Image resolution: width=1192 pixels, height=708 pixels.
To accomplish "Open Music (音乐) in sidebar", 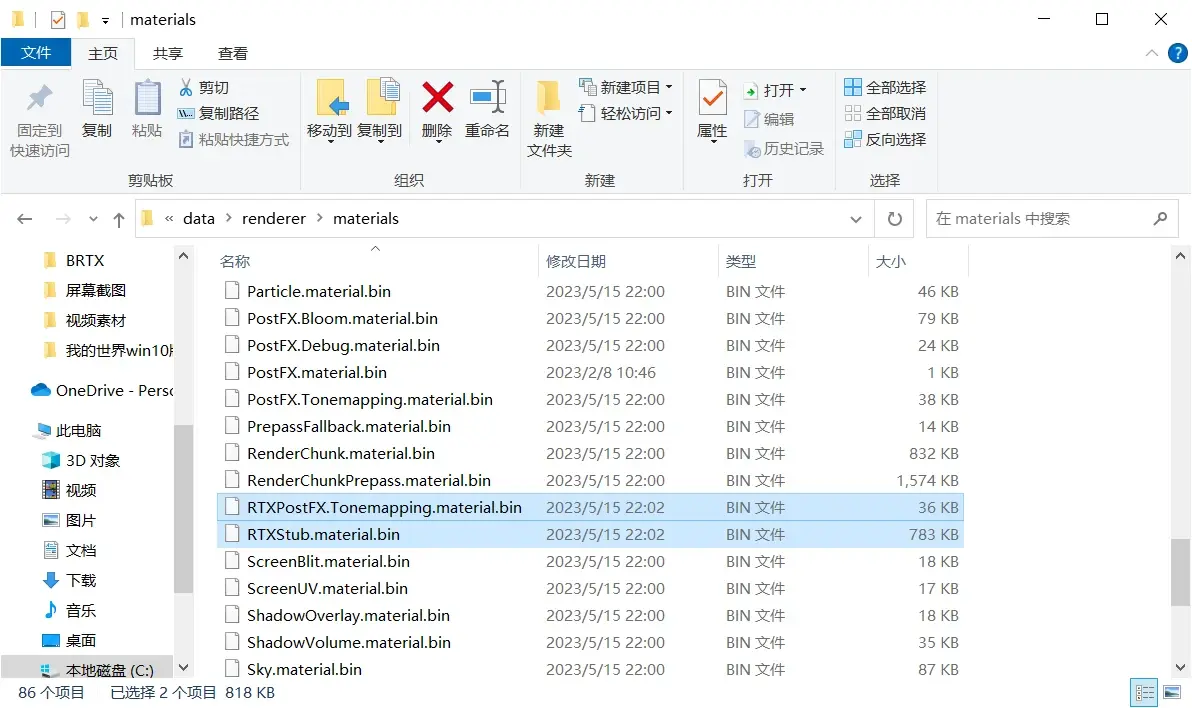I will point(69,610).
